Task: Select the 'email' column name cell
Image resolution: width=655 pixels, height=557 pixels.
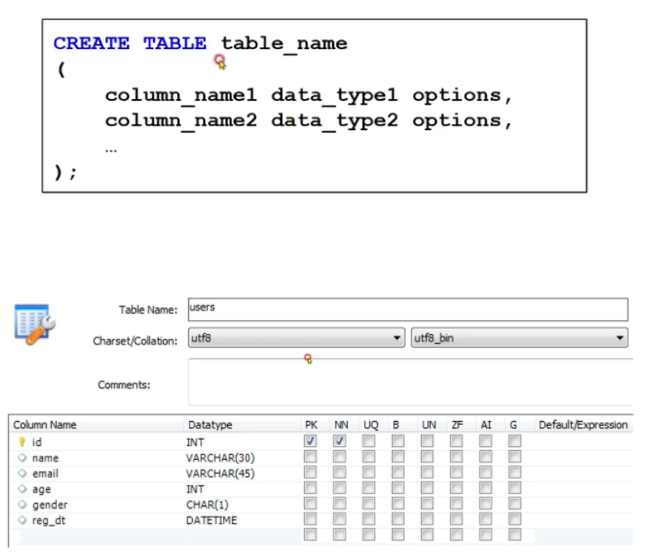Action: click(46, 473)
